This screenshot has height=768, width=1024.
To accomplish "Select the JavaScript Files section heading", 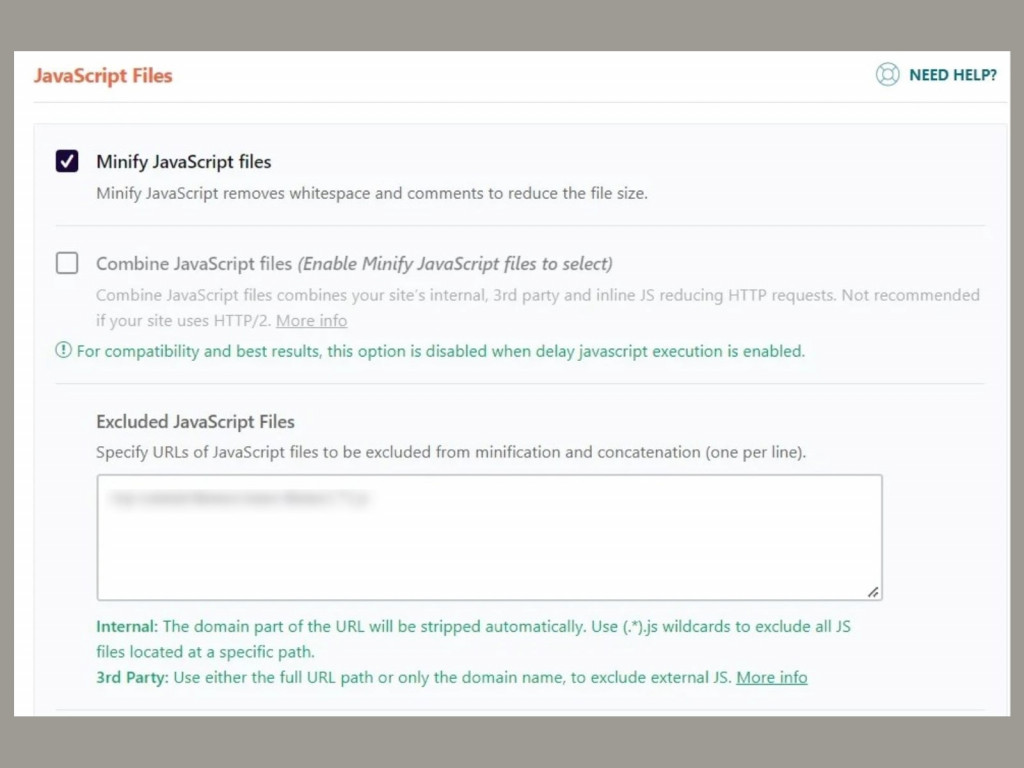I will coord(103,75).
